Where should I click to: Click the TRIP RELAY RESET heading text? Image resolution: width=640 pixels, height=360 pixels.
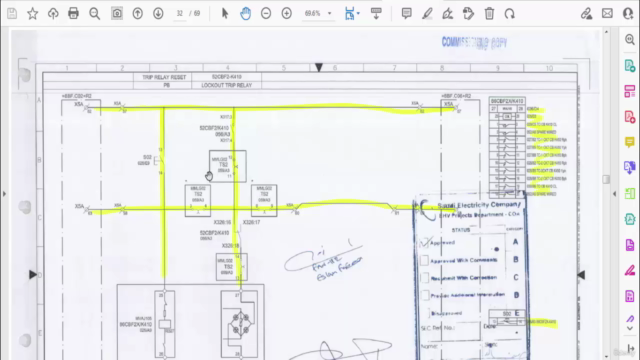point(164,77)
